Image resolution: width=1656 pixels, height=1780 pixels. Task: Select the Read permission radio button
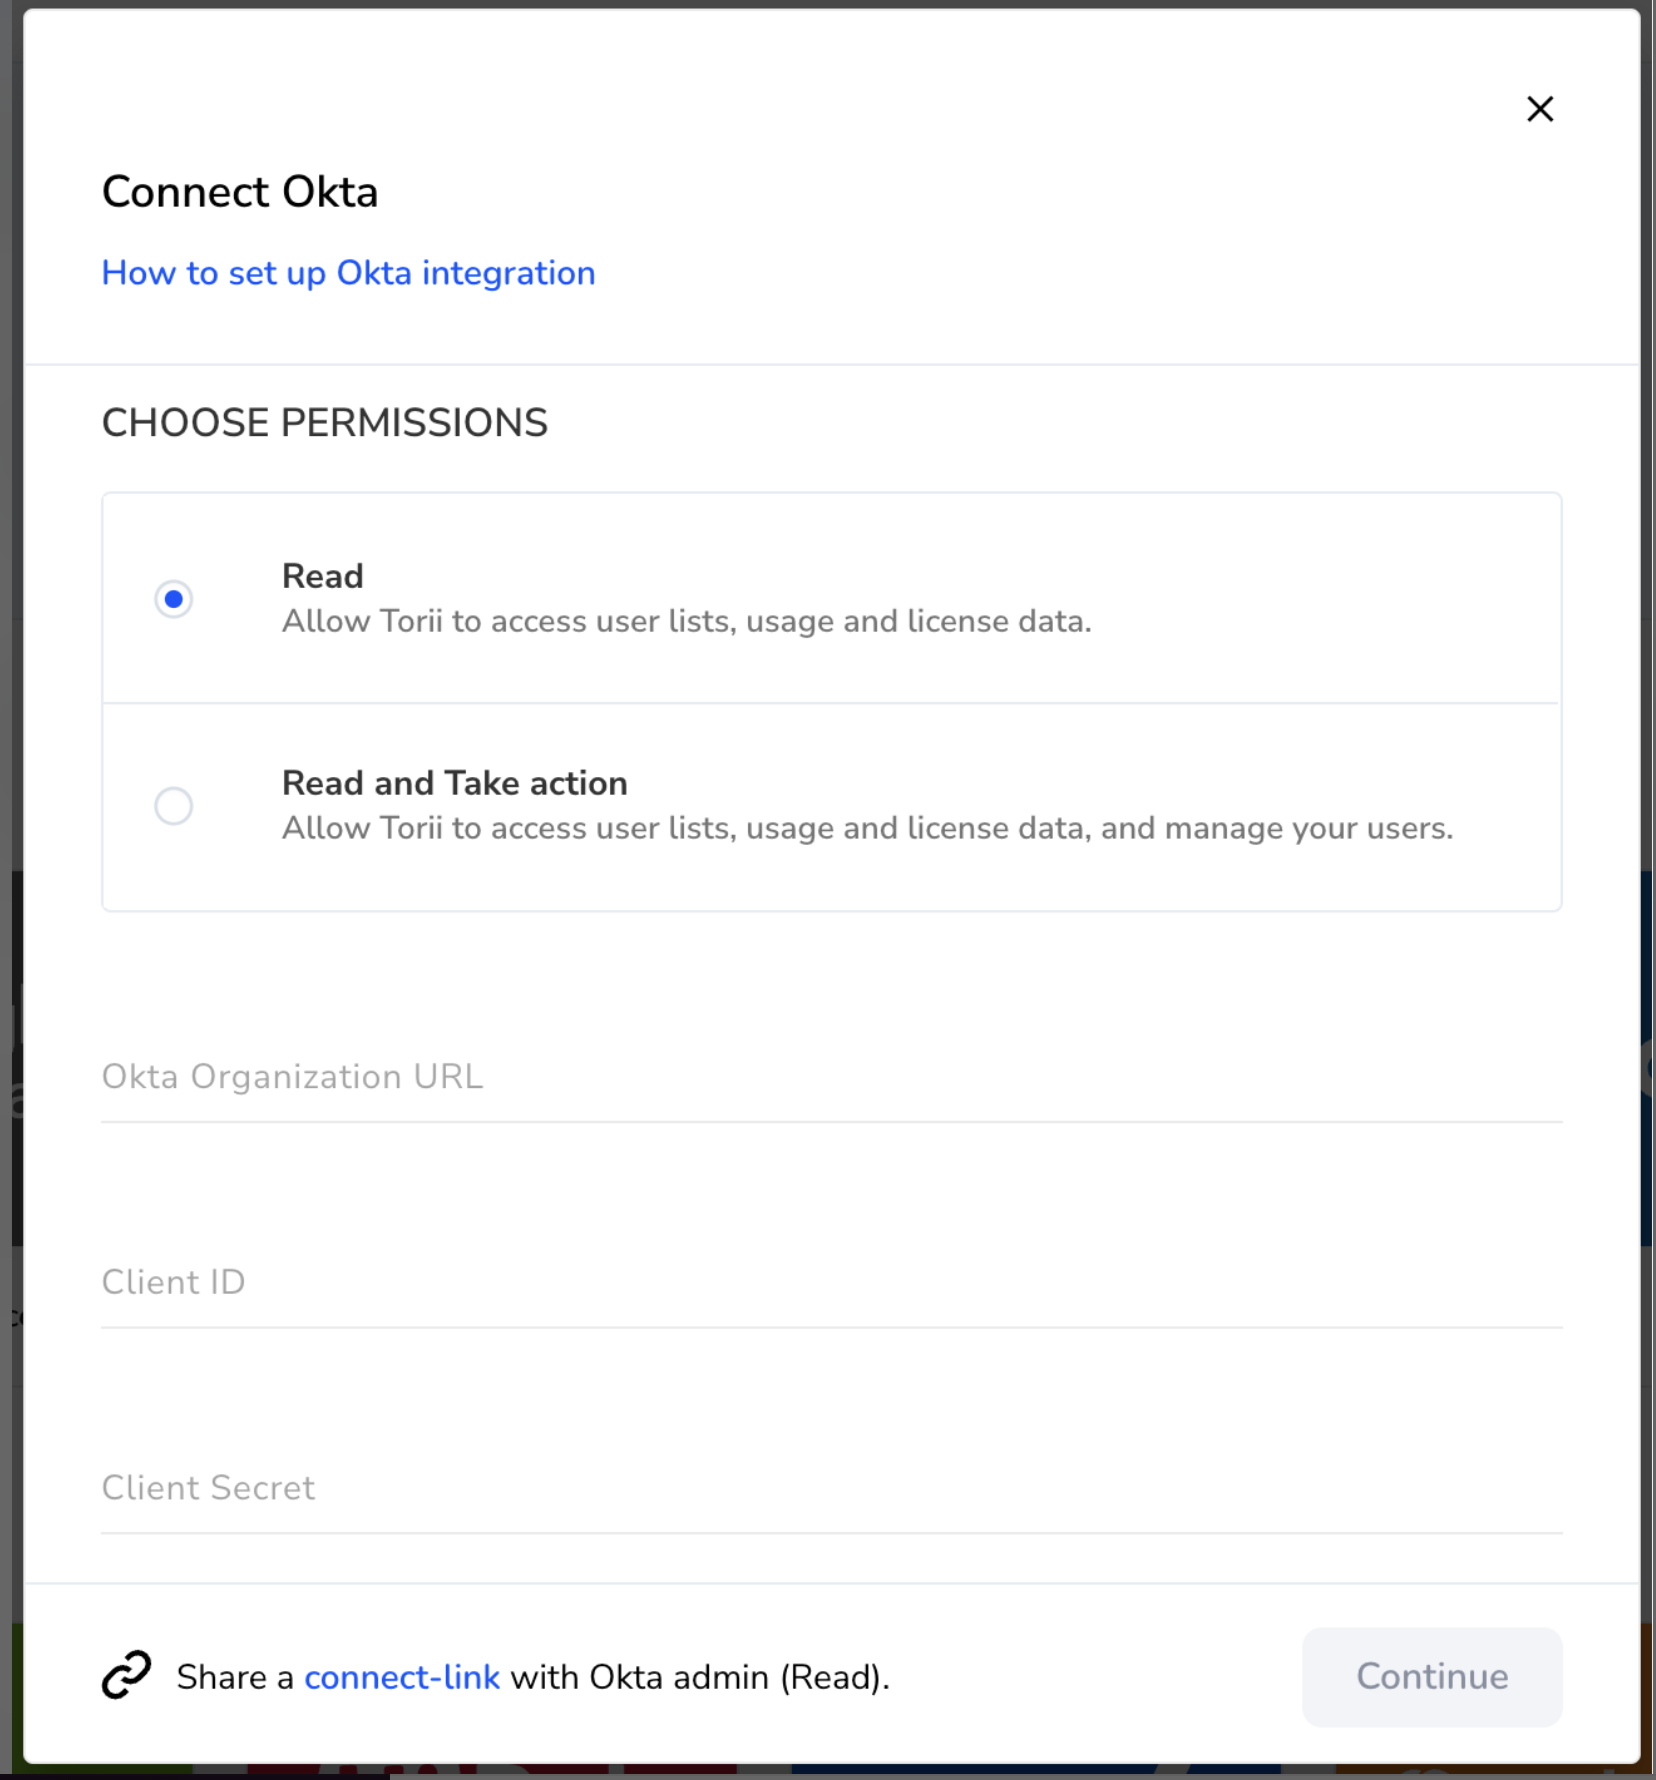click(x=174, y=599)
